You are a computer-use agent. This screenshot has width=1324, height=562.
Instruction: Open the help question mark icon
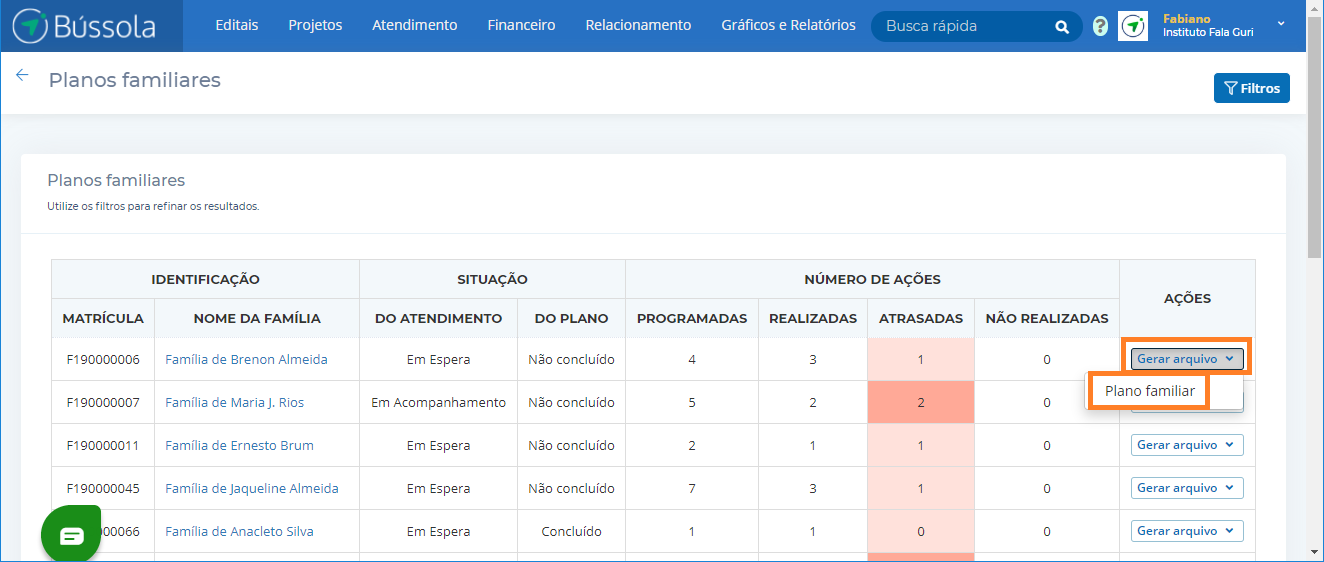[x=1100, y=26]
